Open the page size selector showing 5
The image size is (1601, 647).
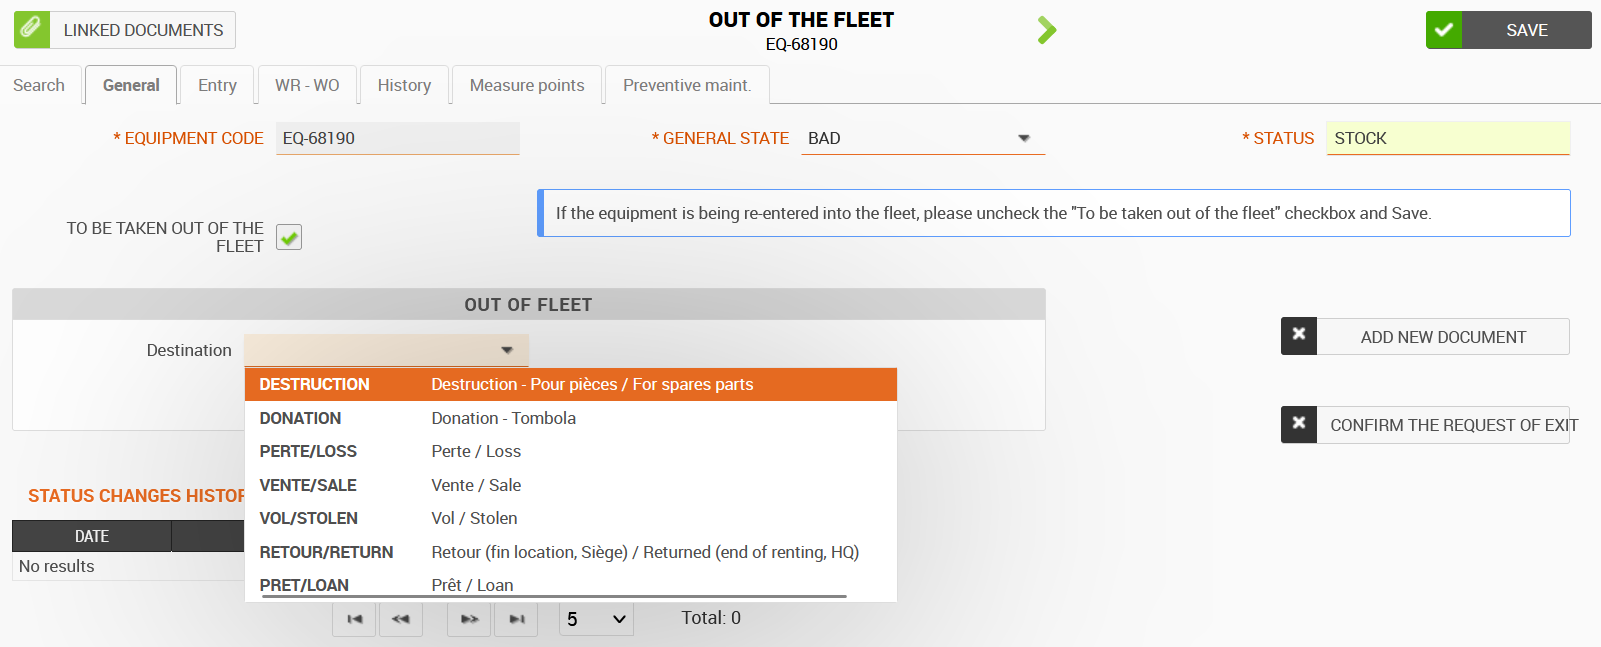click(x=596, y=619)
